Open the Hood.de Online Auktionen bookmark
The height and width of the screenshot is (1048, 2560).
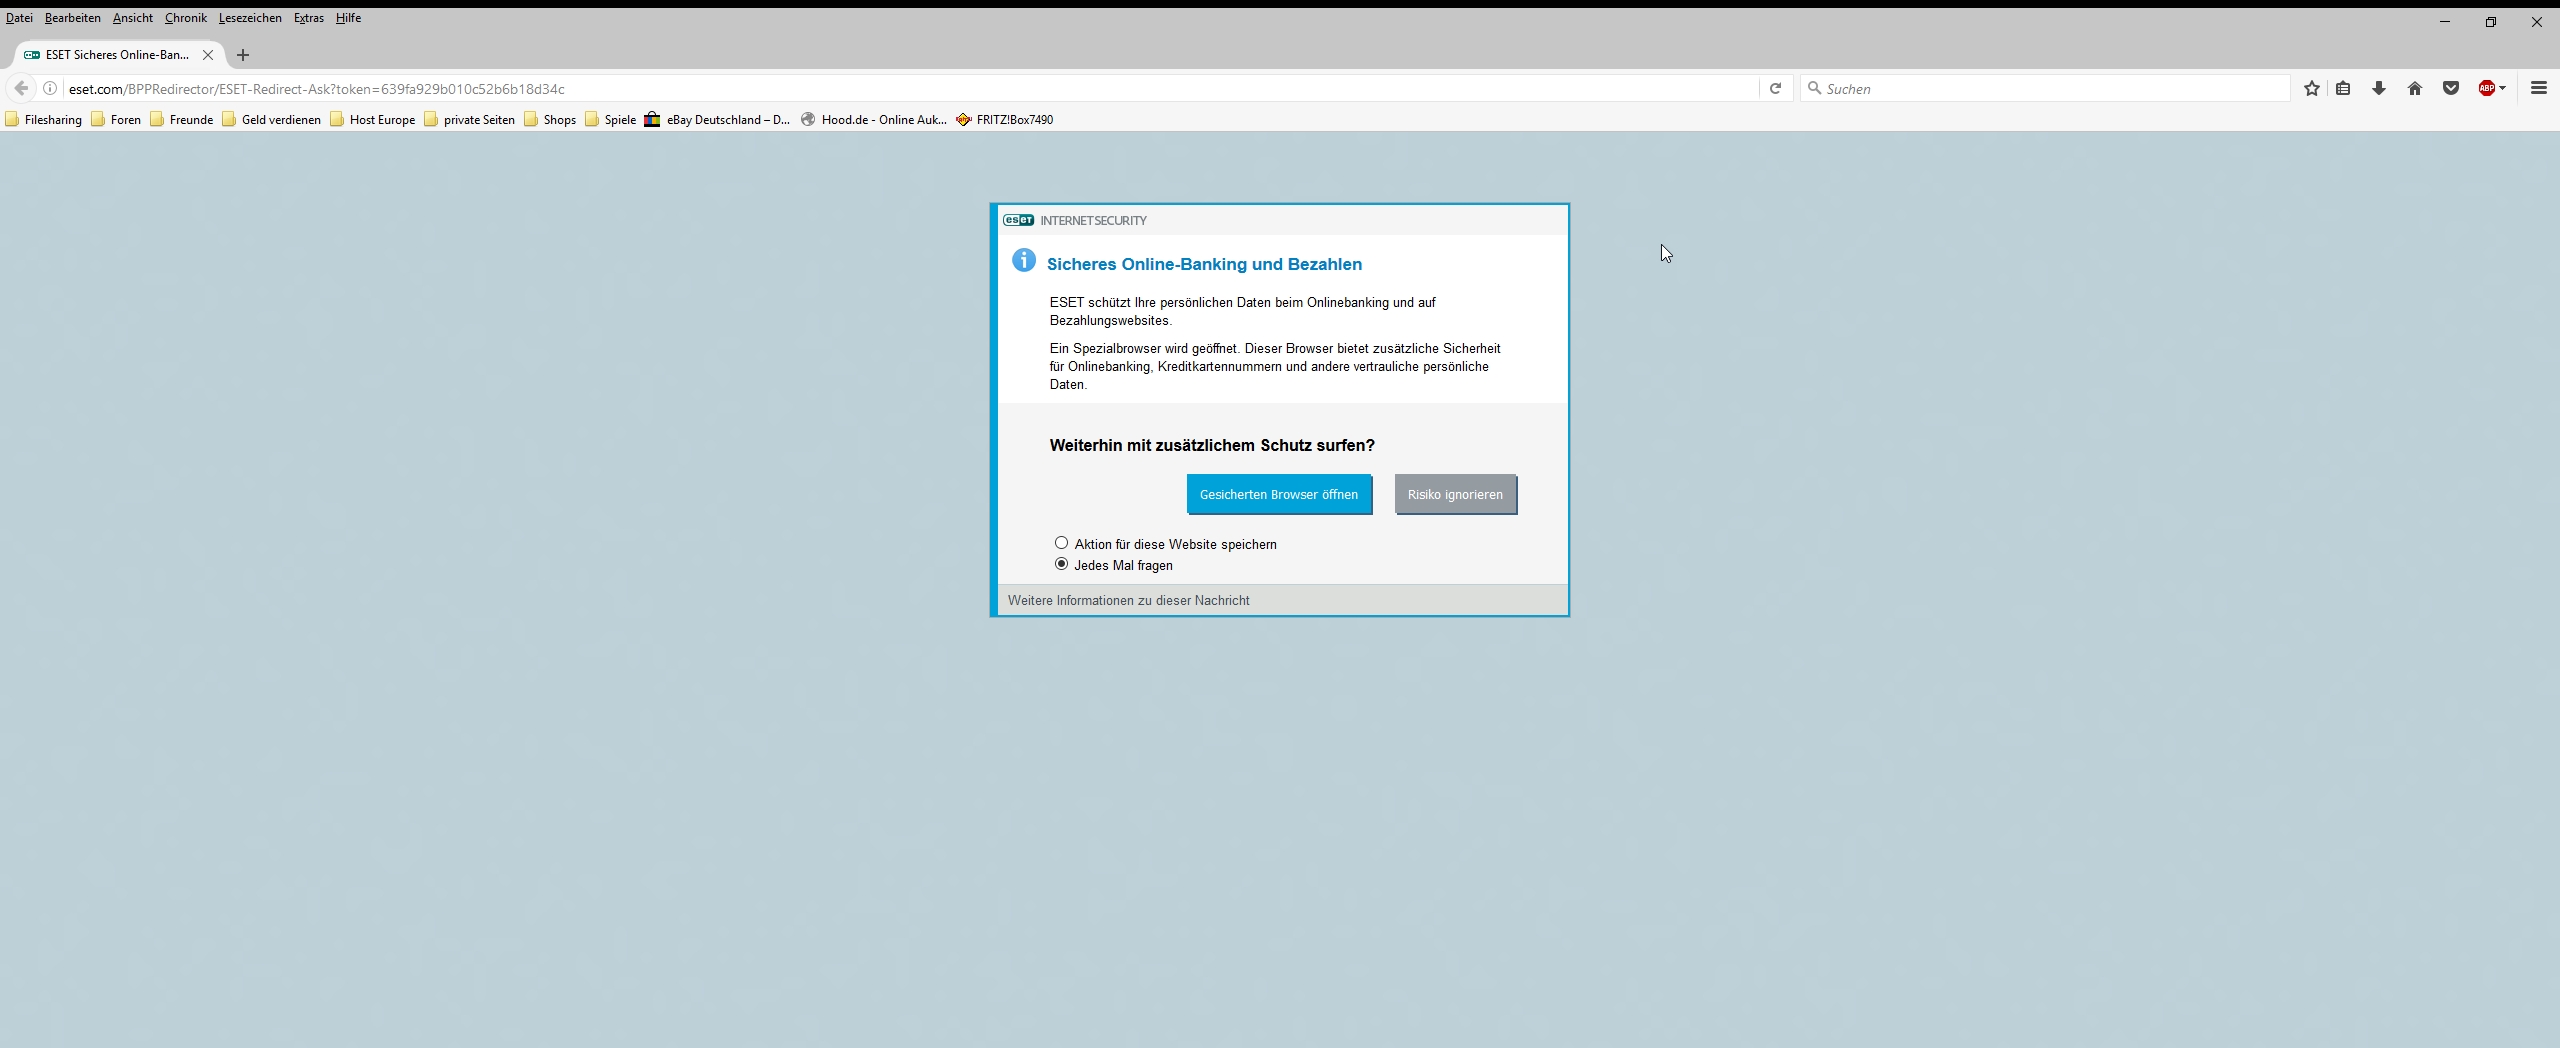(x=874, y=119)
